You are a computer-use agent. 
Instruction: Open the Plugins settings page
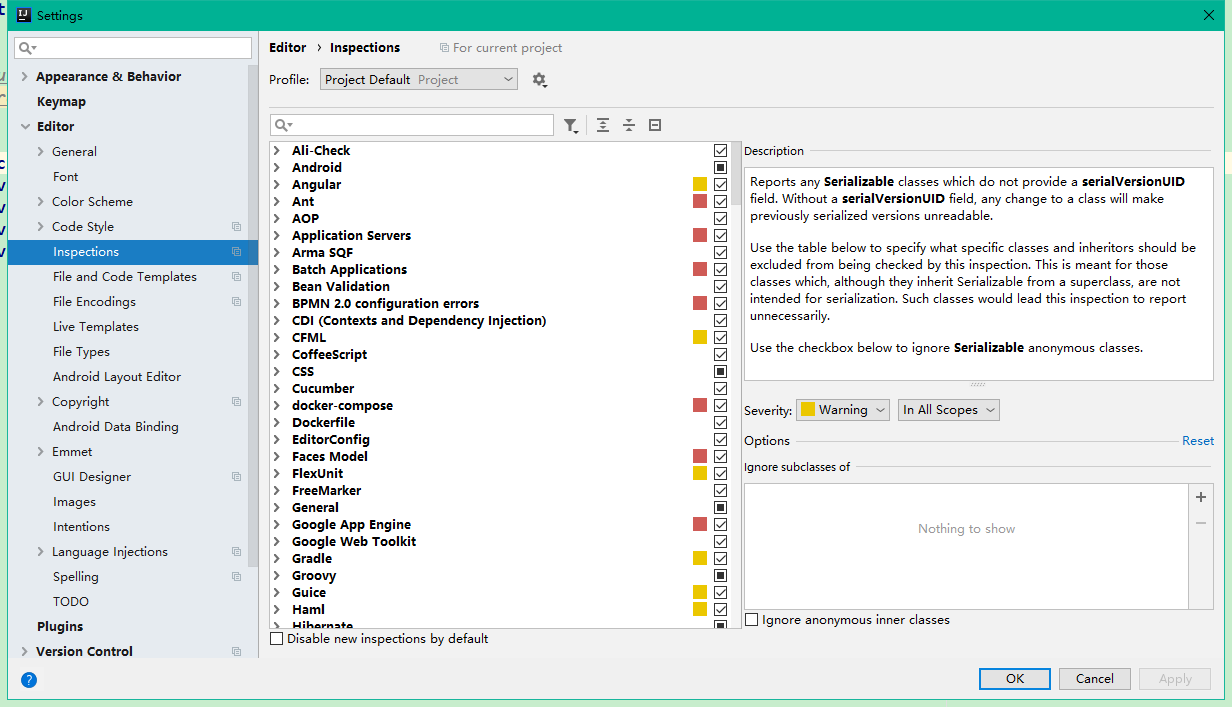pyautogui.click(x=60, y=627)
